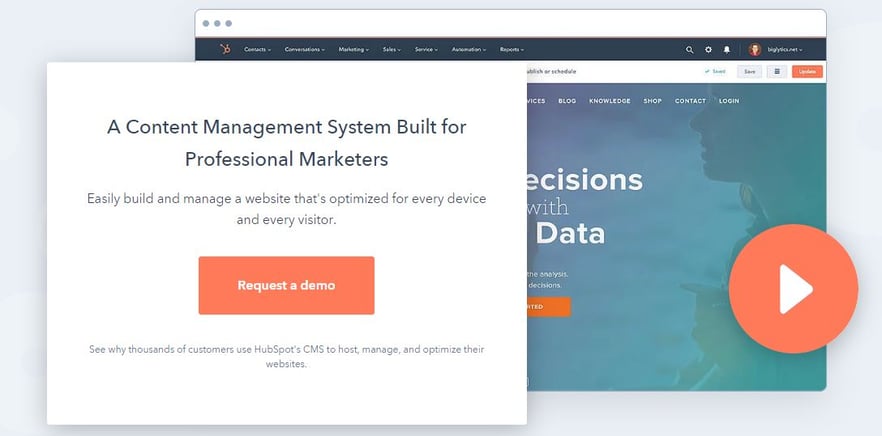
Task: Open the biglytics.net account dropdown
Action: 785,50
